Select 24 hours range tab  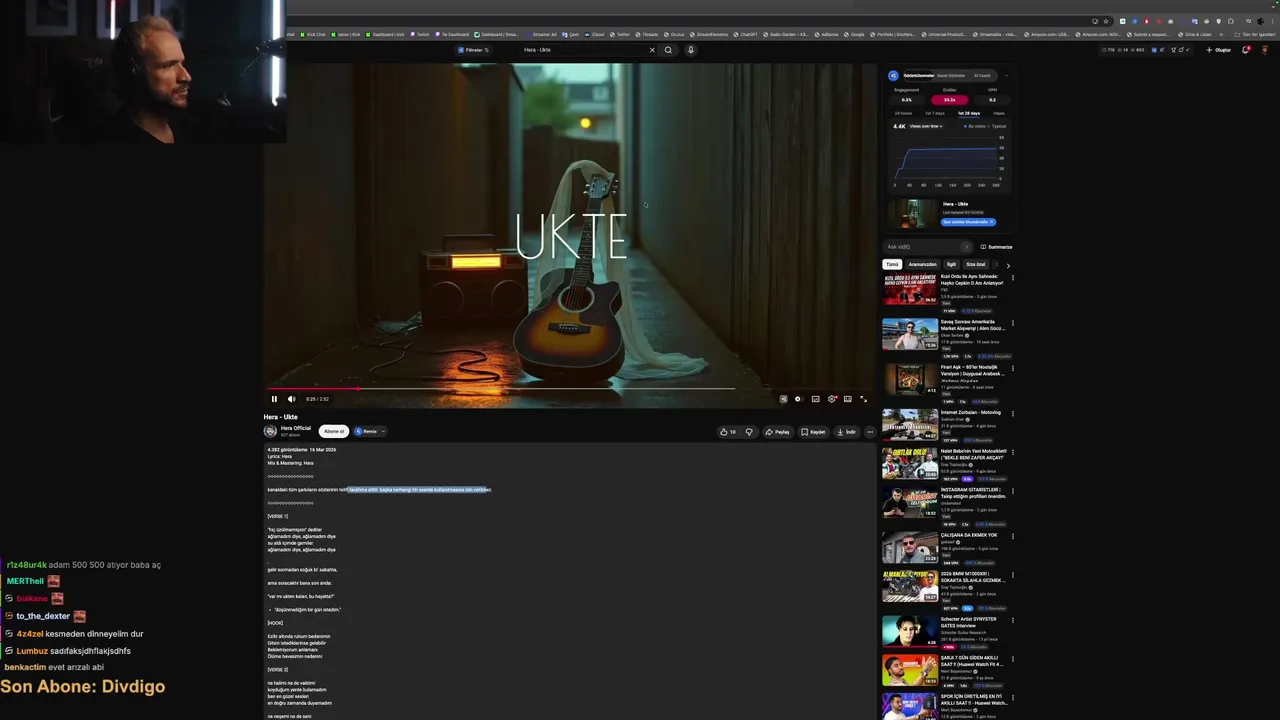[903, 113]
